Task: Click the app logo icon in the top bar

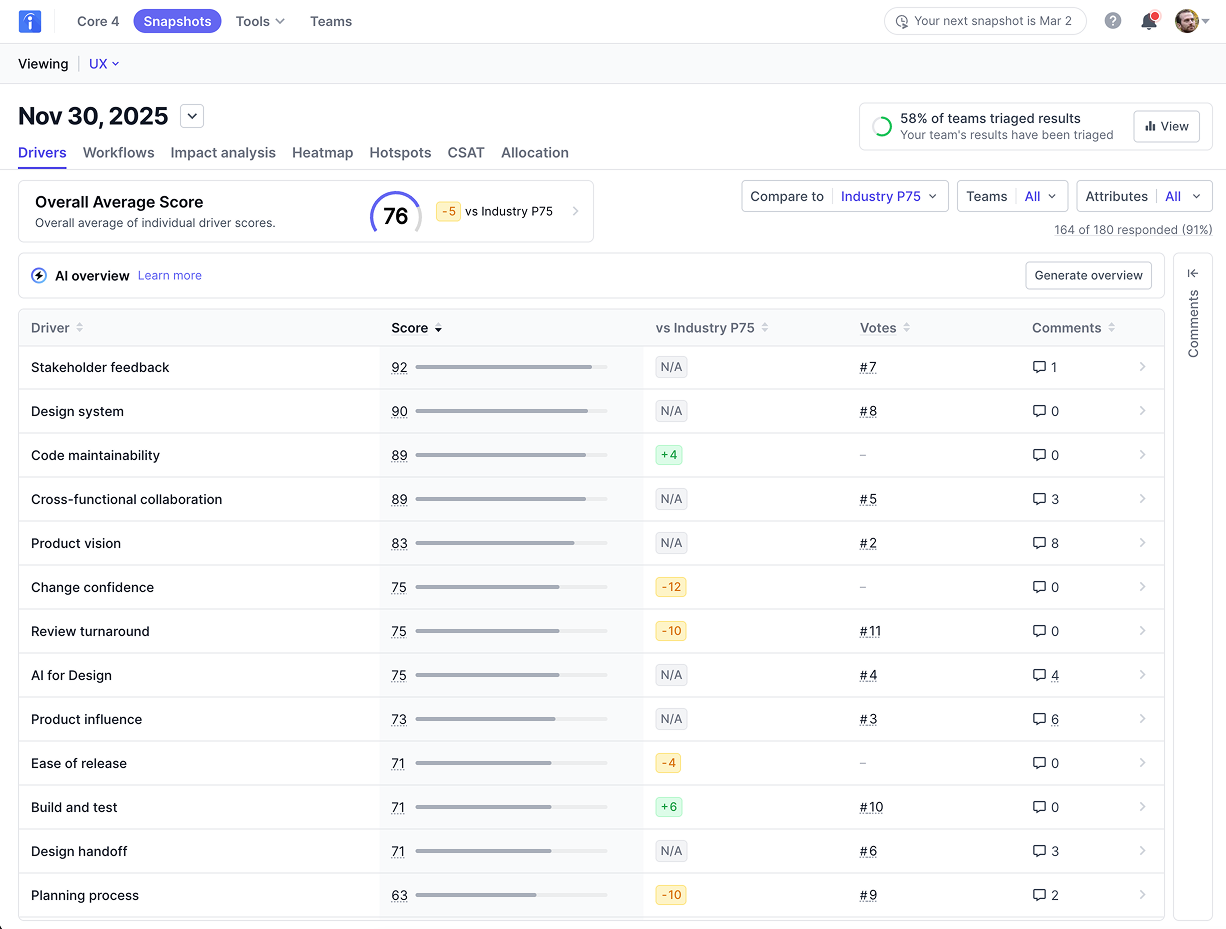Action: coord(30,21)
